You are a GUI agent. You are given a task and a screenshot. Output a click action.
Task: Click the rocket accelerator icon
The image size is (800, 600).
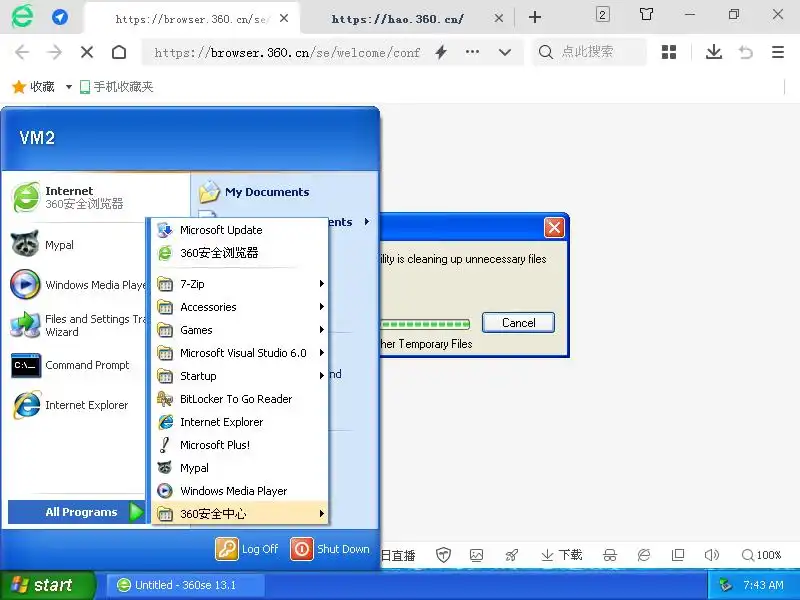click(x=511, y=555)
